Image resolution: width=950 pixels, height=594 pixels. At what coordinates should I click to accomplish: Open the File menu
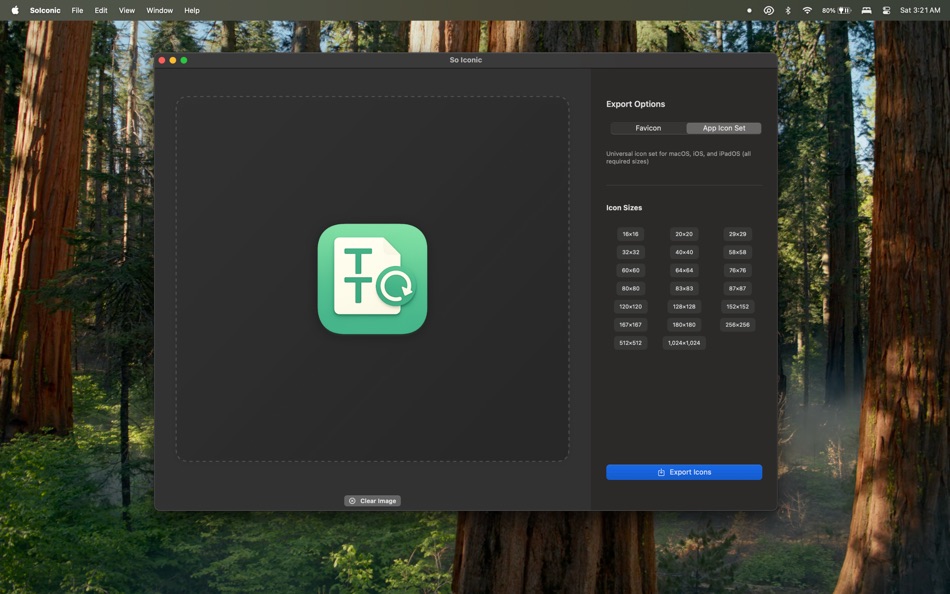click(x=77, y=10)
